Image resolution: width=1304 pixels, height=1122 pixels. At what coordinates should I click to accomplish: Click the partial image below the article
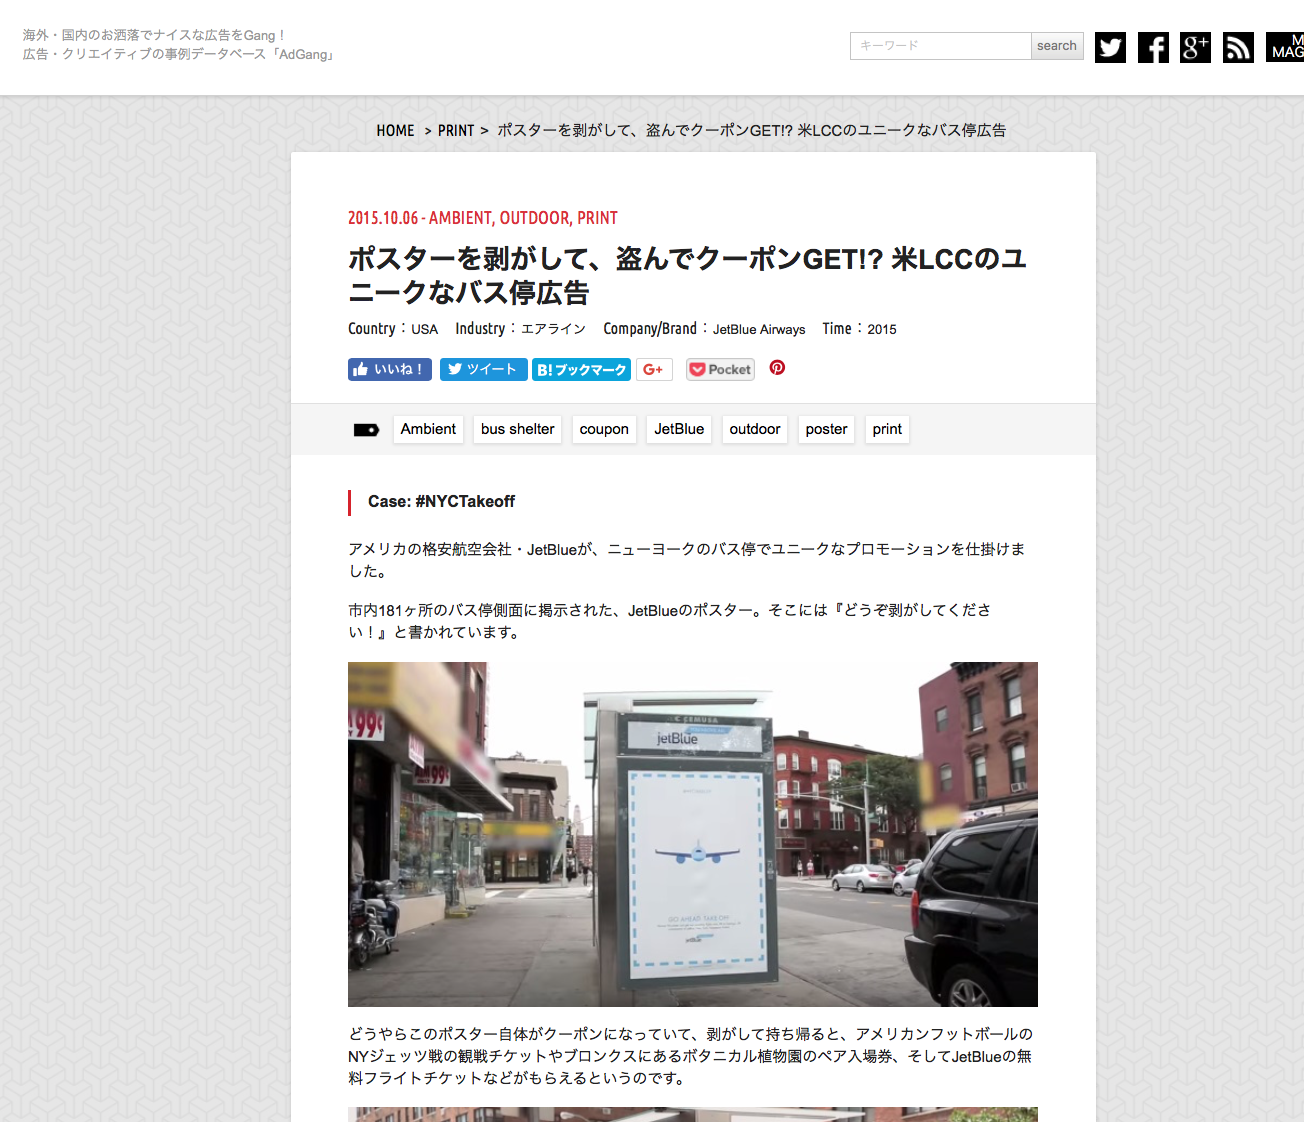pyautogui.click(x=693, y=1114)
